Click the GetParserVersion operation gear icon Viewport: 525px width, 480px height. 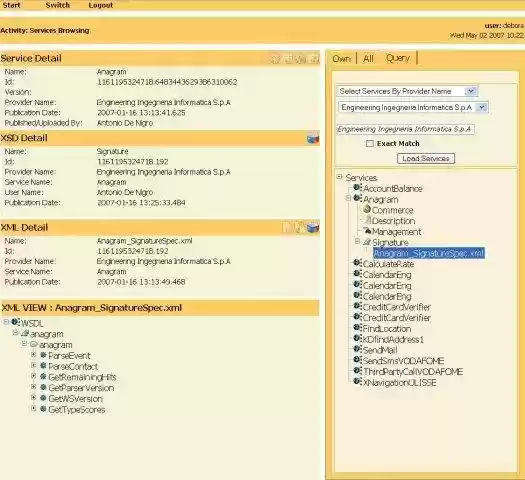43,387
